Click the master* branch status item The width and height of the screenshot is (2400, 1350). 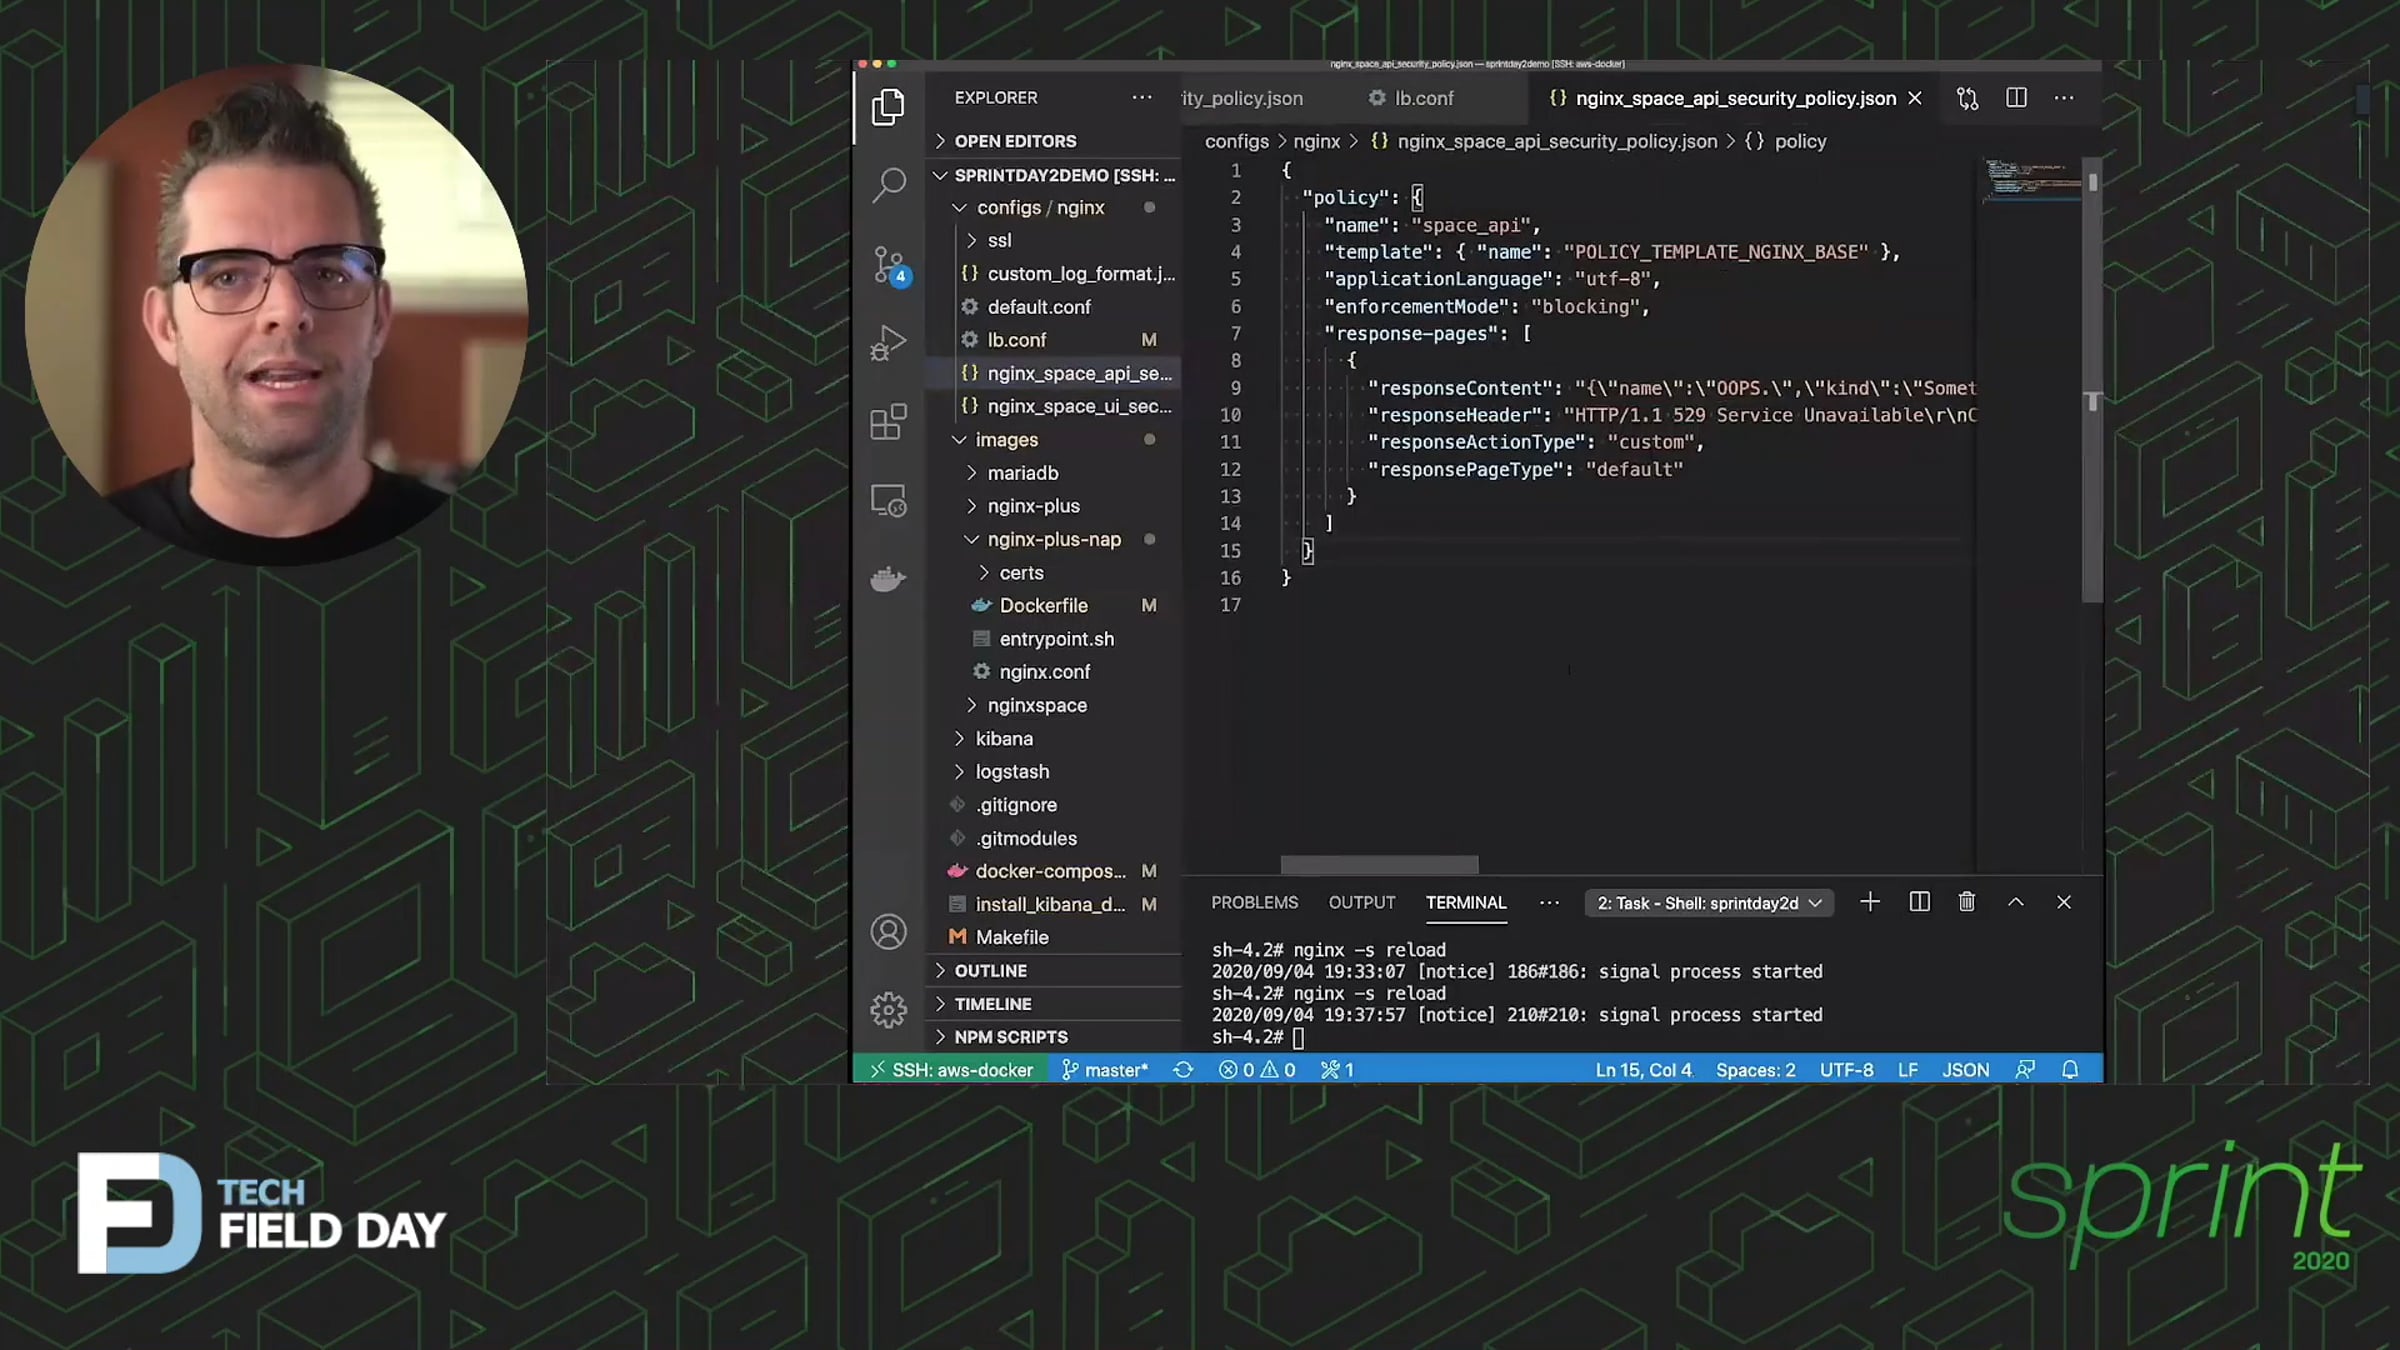coord(1105,1070)
